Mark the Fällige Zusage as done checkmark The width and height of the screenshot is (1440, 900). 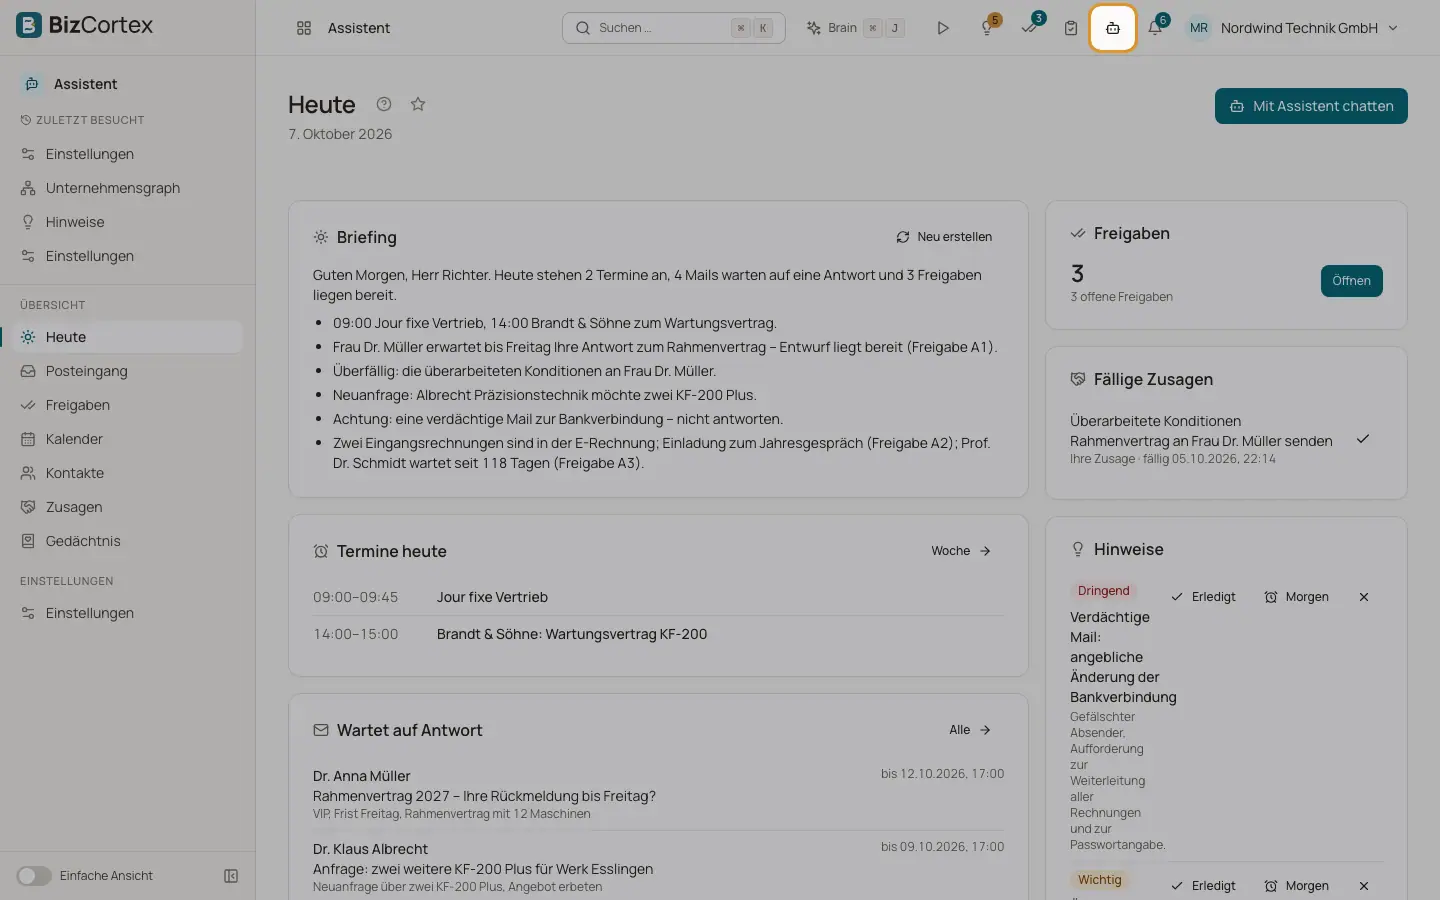[x=1363, y=439]
